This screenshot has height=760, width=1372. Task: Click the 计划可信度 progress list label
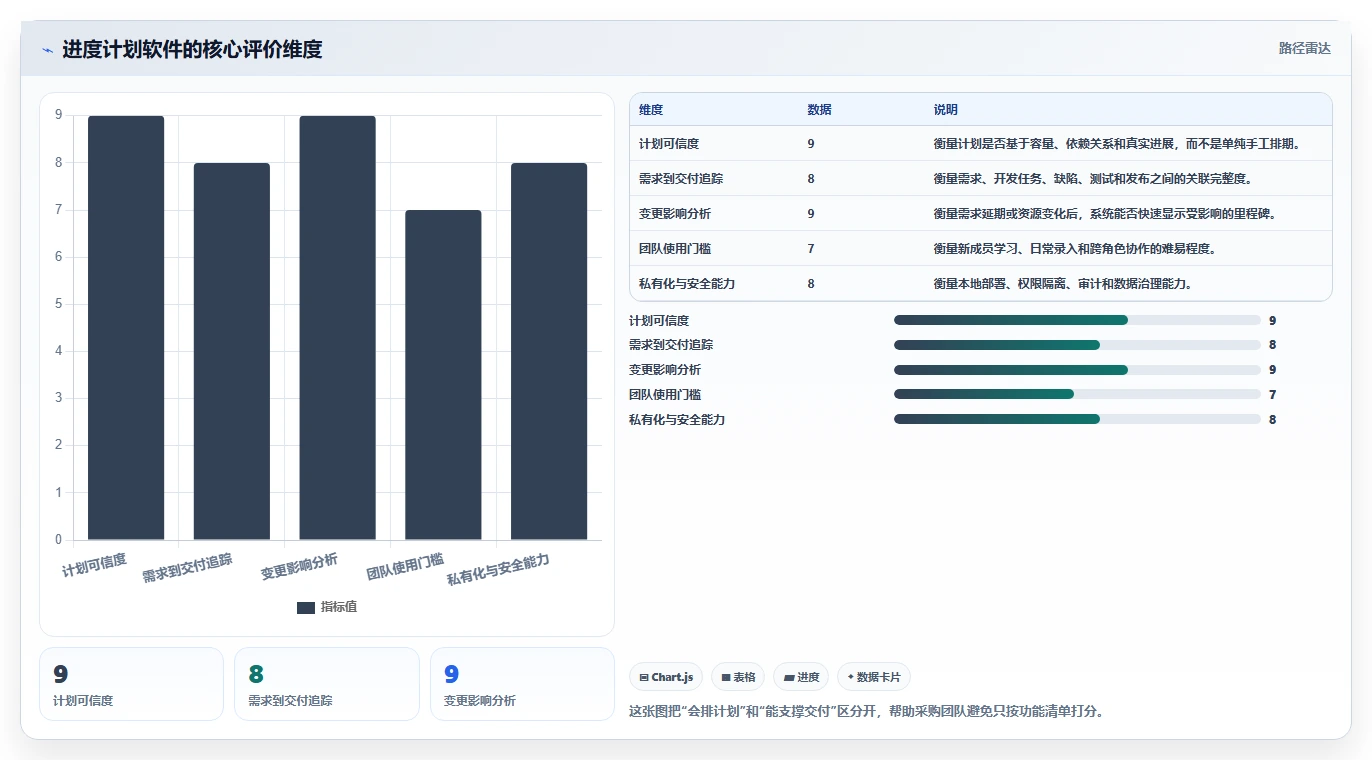pos(659,321)
